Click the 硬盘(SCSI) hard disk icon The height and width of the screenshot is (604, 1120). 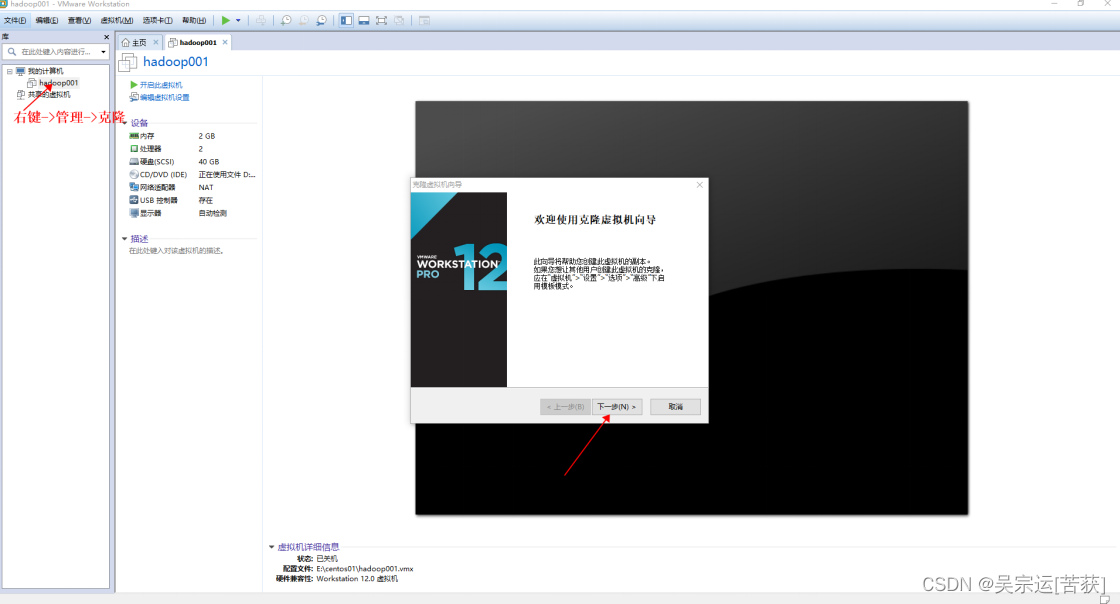coord(134,161)
